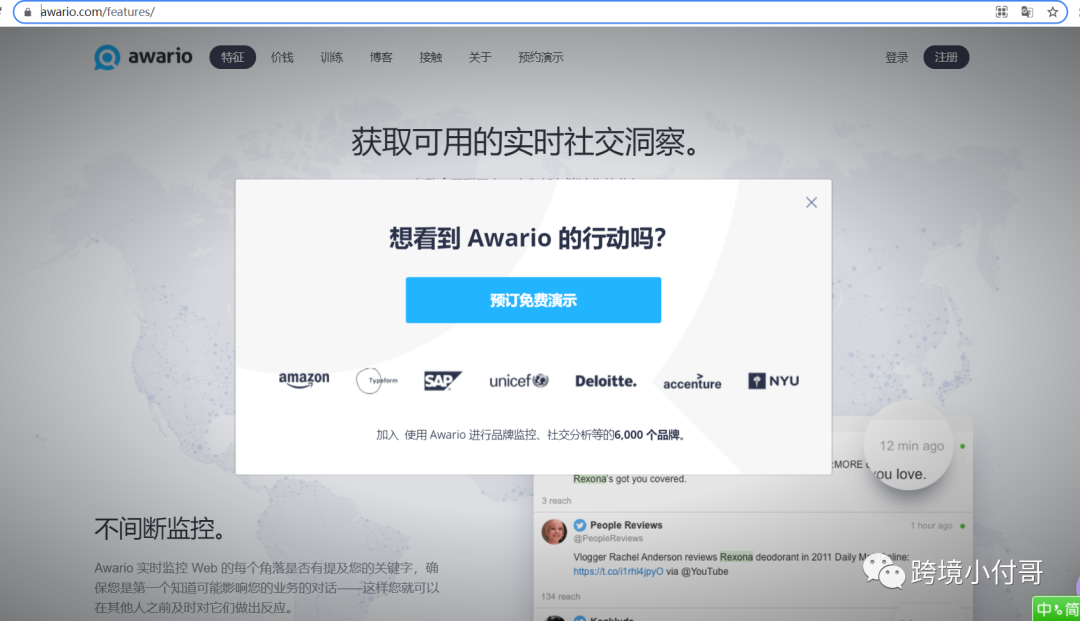1080x621 pixels.
Task: Click the Amazon logo in the popup
Action: [x=304, y=380]
